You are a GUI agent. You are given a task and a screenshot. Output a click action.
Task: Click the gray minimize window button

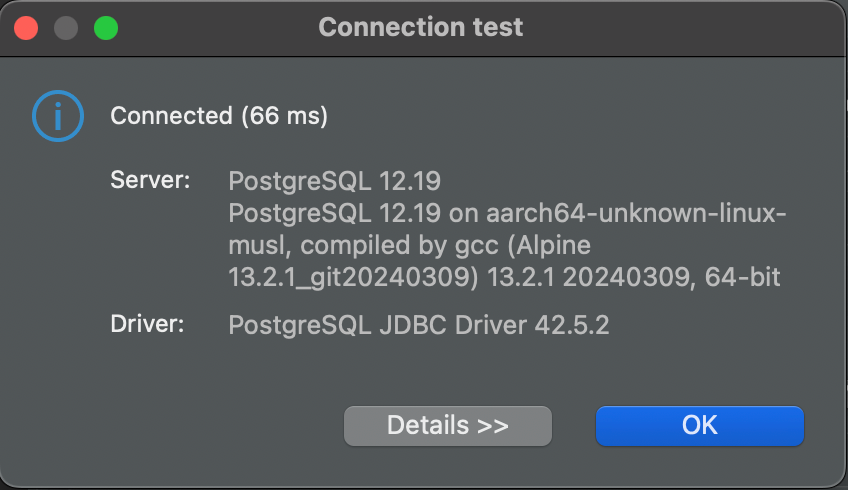(66, 28)
